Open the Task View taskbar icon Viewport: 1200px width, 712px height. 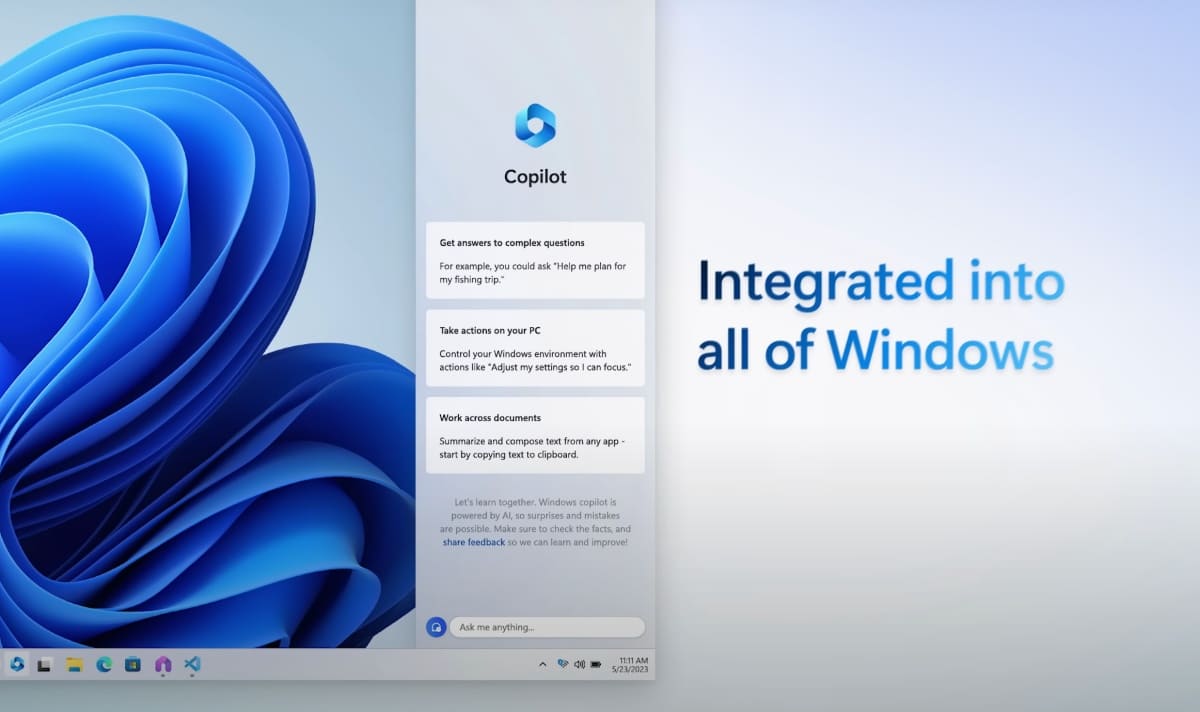(44, 665)
